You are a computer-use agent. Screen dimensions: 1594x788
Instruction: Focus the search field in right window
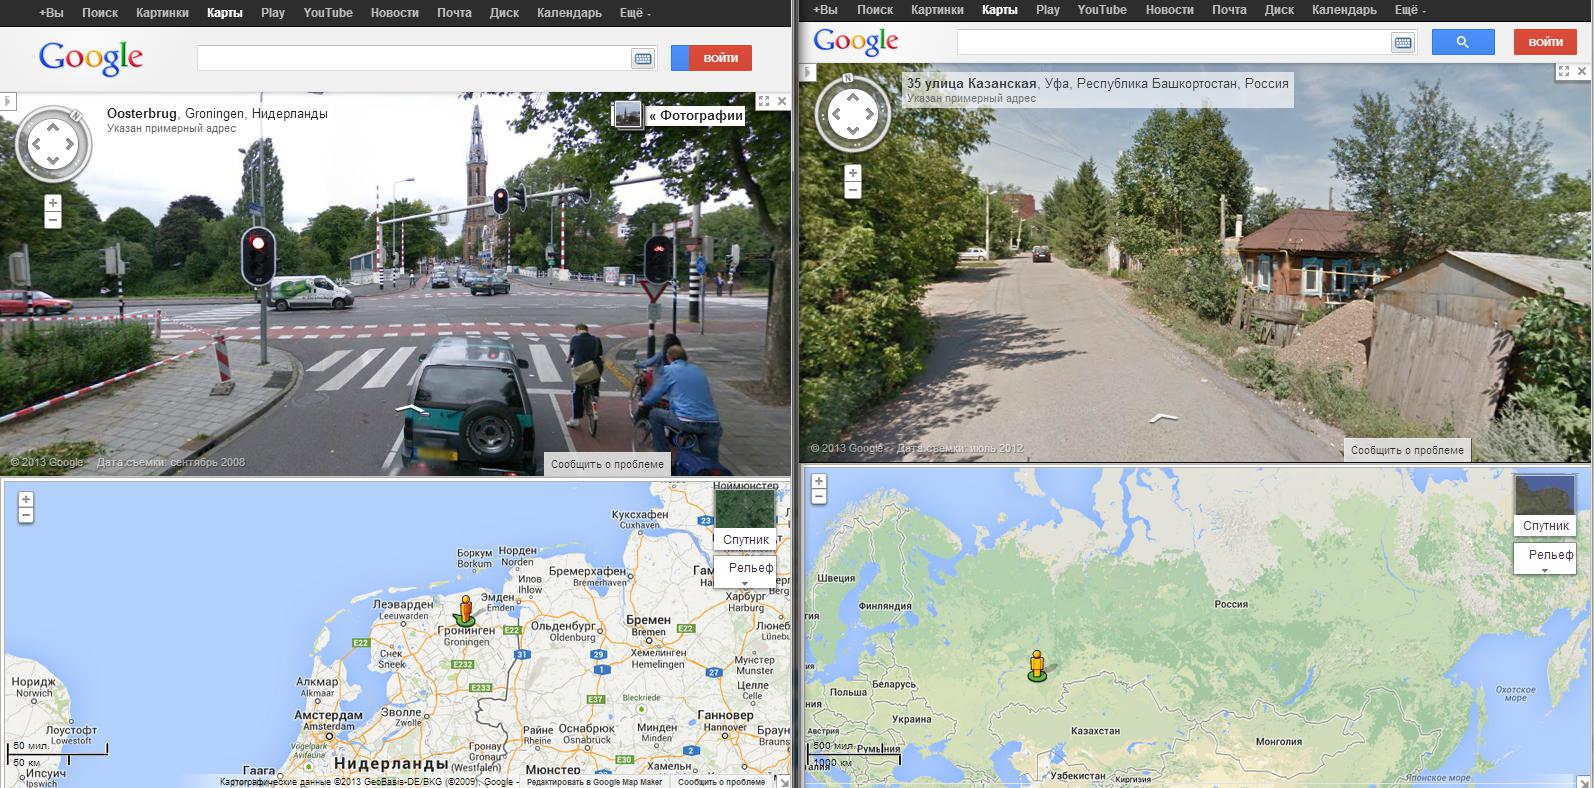pos(1175,42)
